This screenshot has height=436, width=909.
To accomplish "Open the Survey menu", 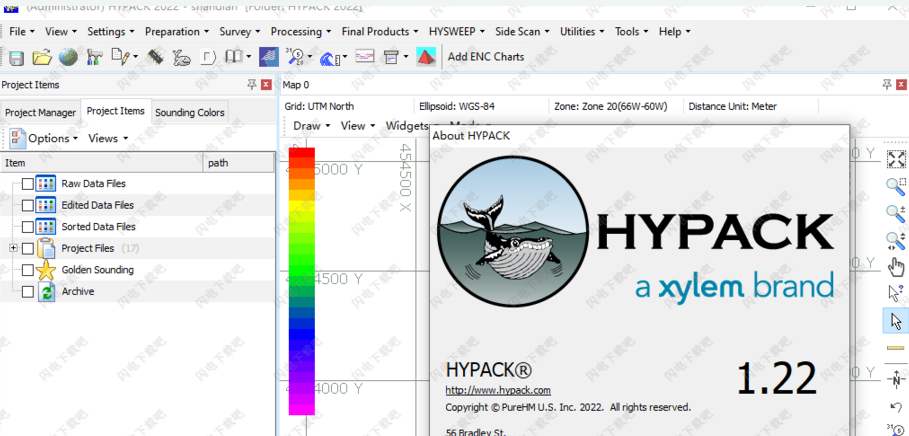I will (x=239, y=31).
